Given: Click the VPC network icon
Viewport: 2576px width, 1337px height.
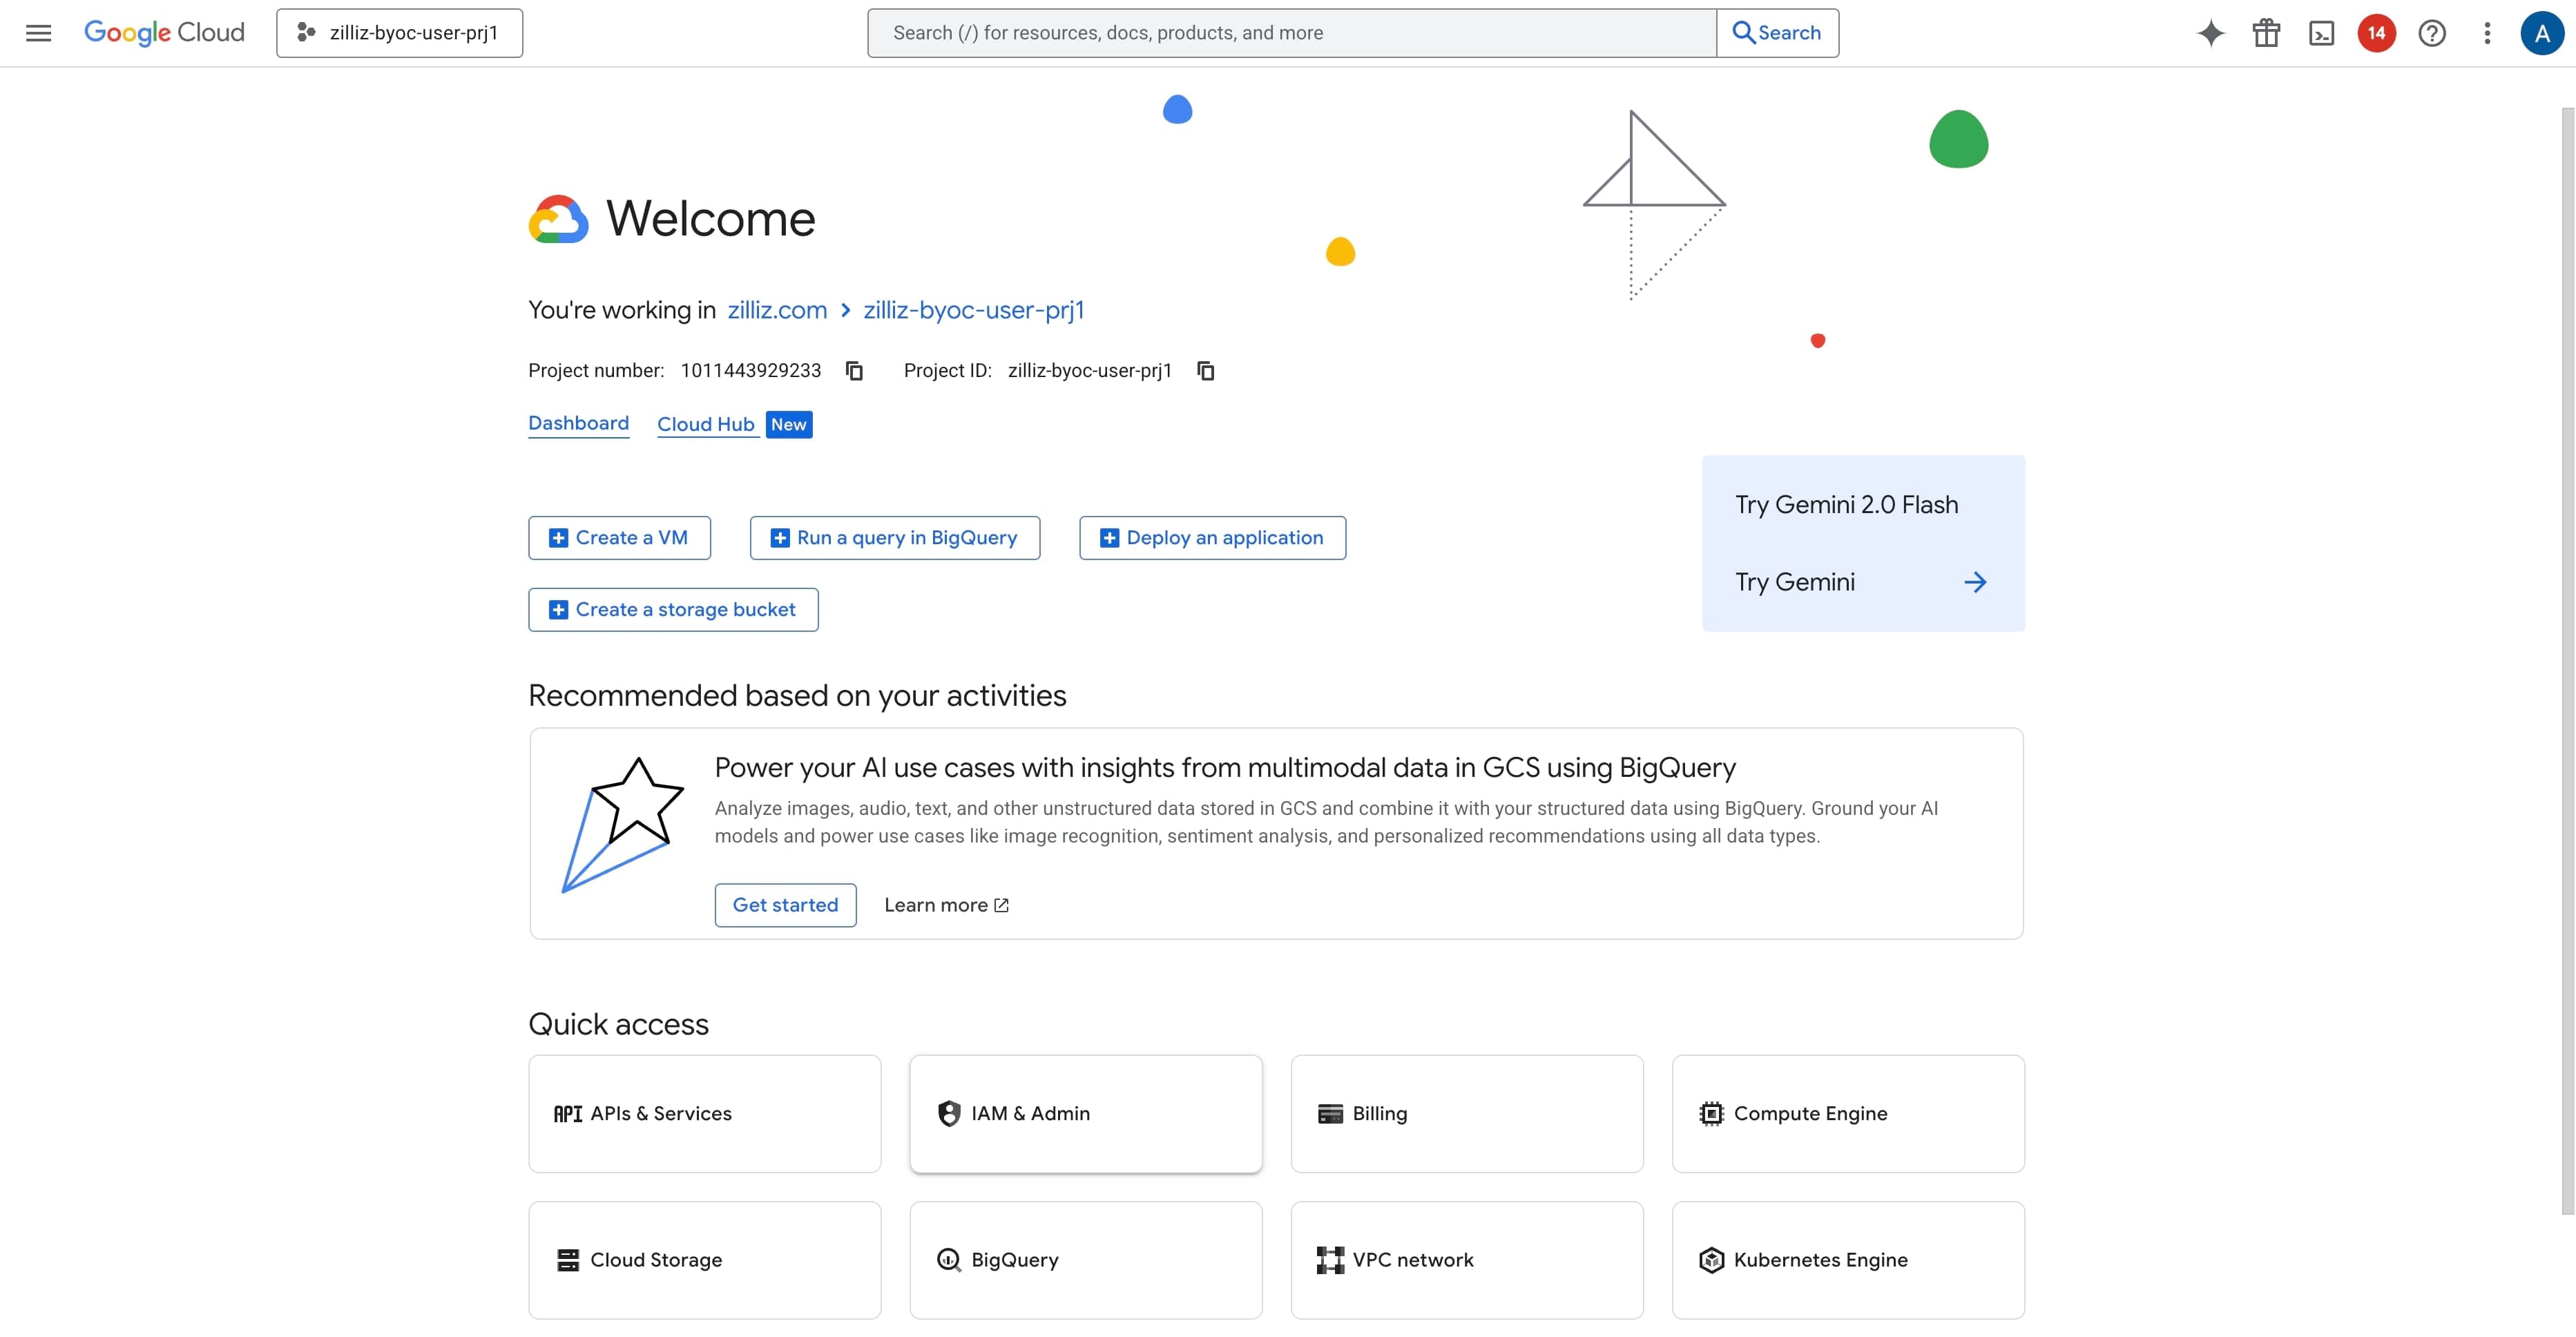Looking at the screenshot, I should tap(1330, 1260).
